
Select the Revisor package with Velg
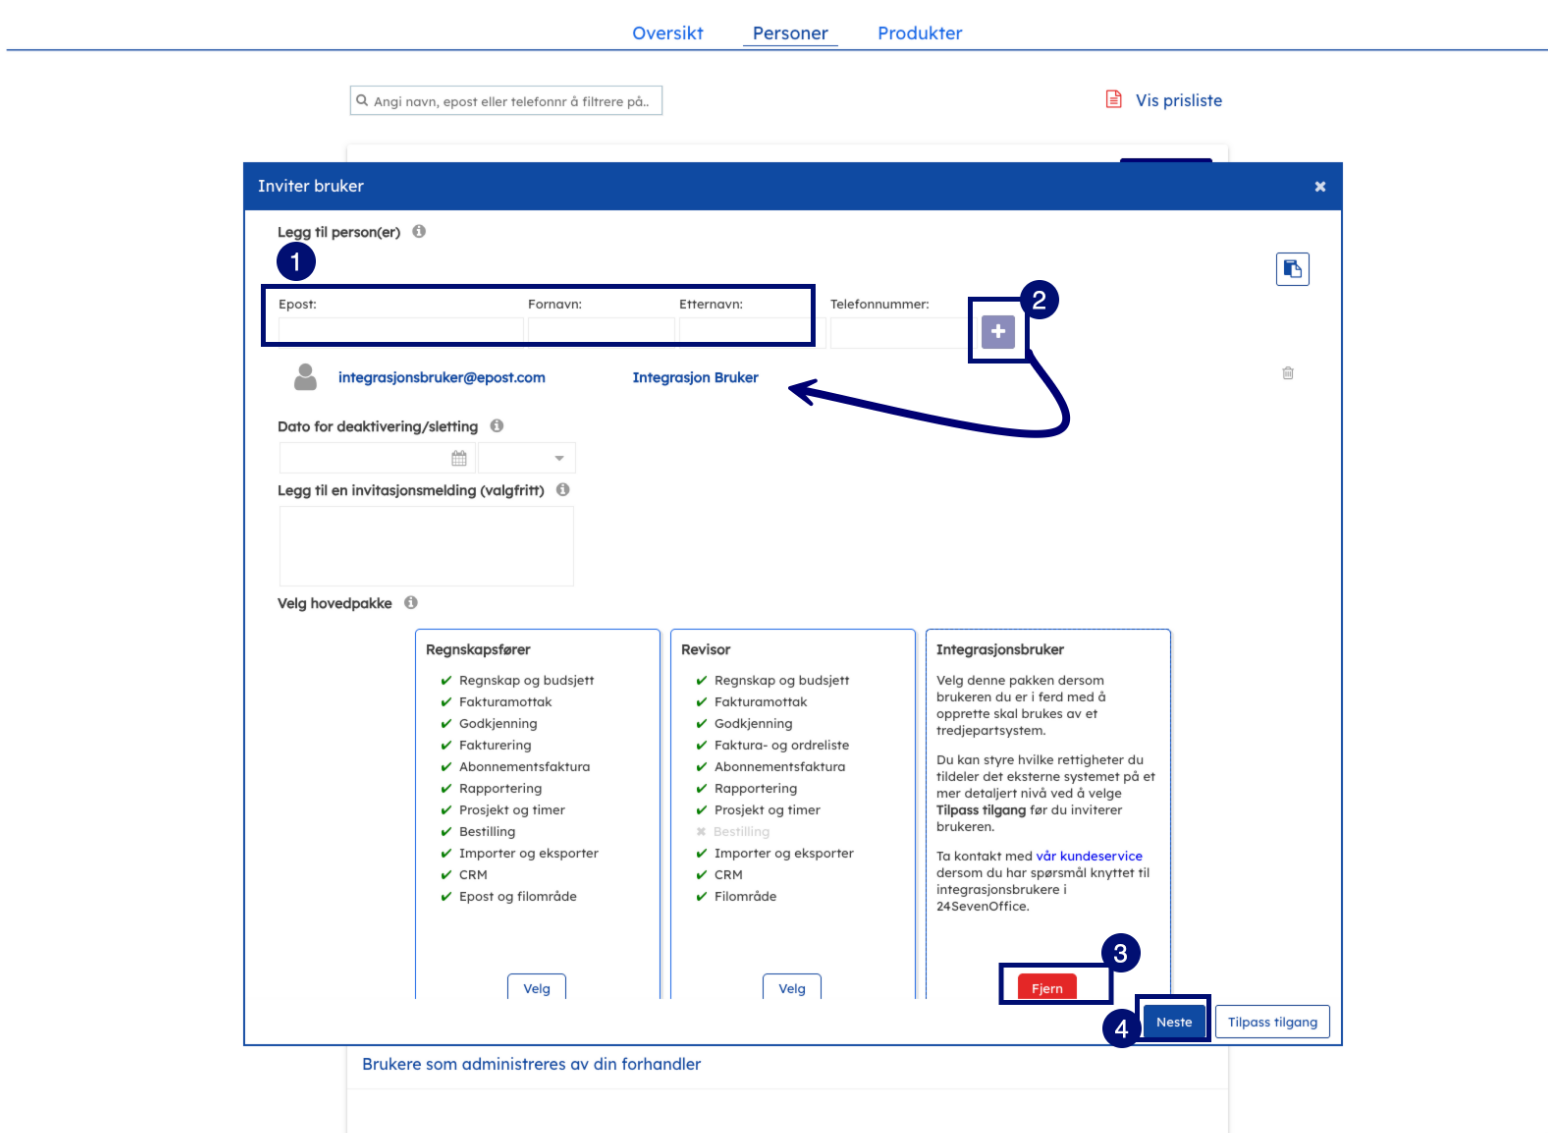coord(791,988)
